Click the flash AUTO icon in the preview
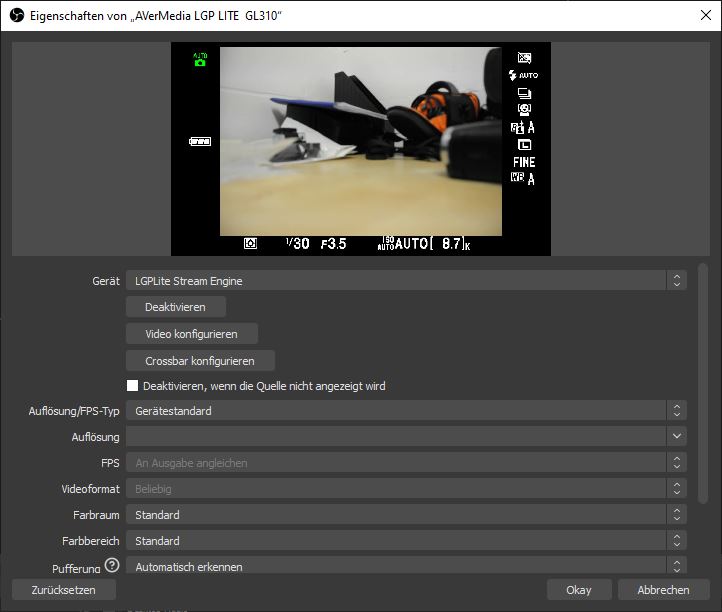The height and width of the screenshot is (612, 722). tap(523, 75)
